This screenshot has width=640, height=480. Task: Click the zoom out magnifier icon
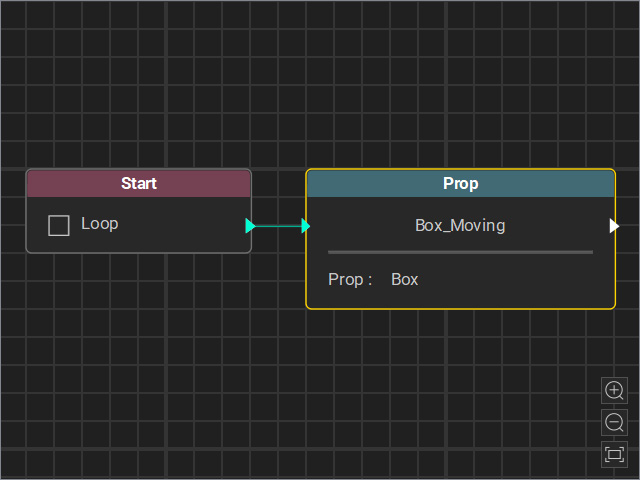pyautogui.click(x=614, y=422)
